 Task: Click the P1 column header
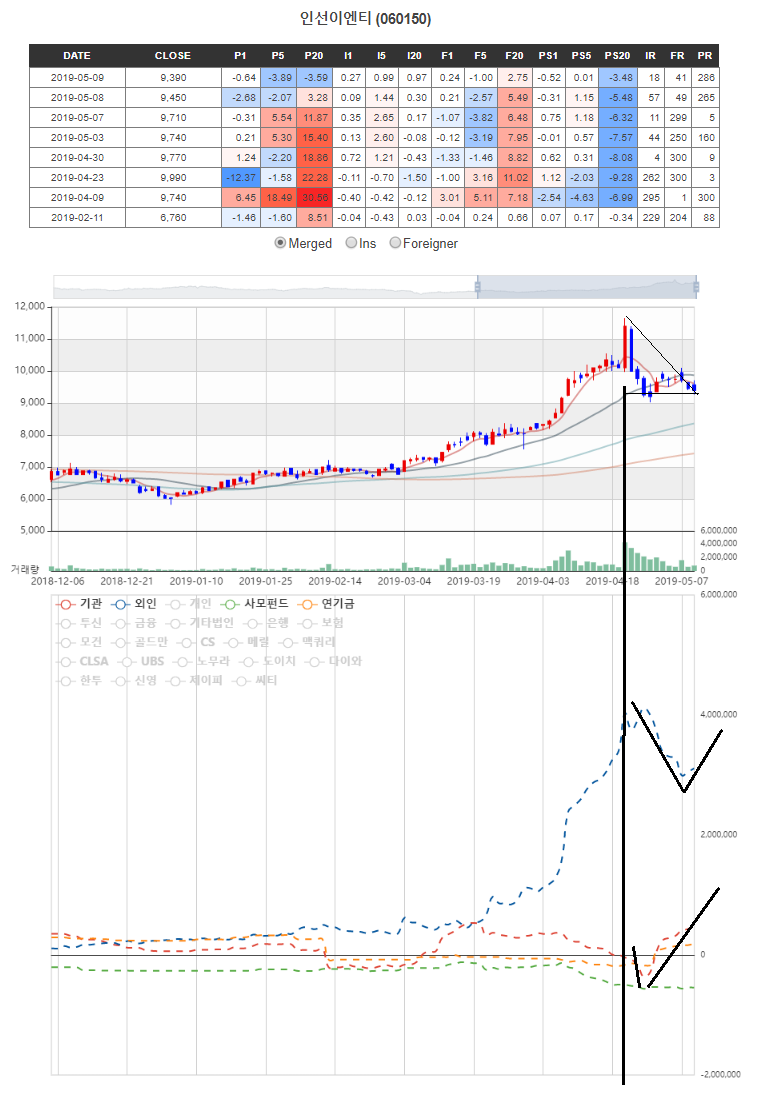click(240, 56)
